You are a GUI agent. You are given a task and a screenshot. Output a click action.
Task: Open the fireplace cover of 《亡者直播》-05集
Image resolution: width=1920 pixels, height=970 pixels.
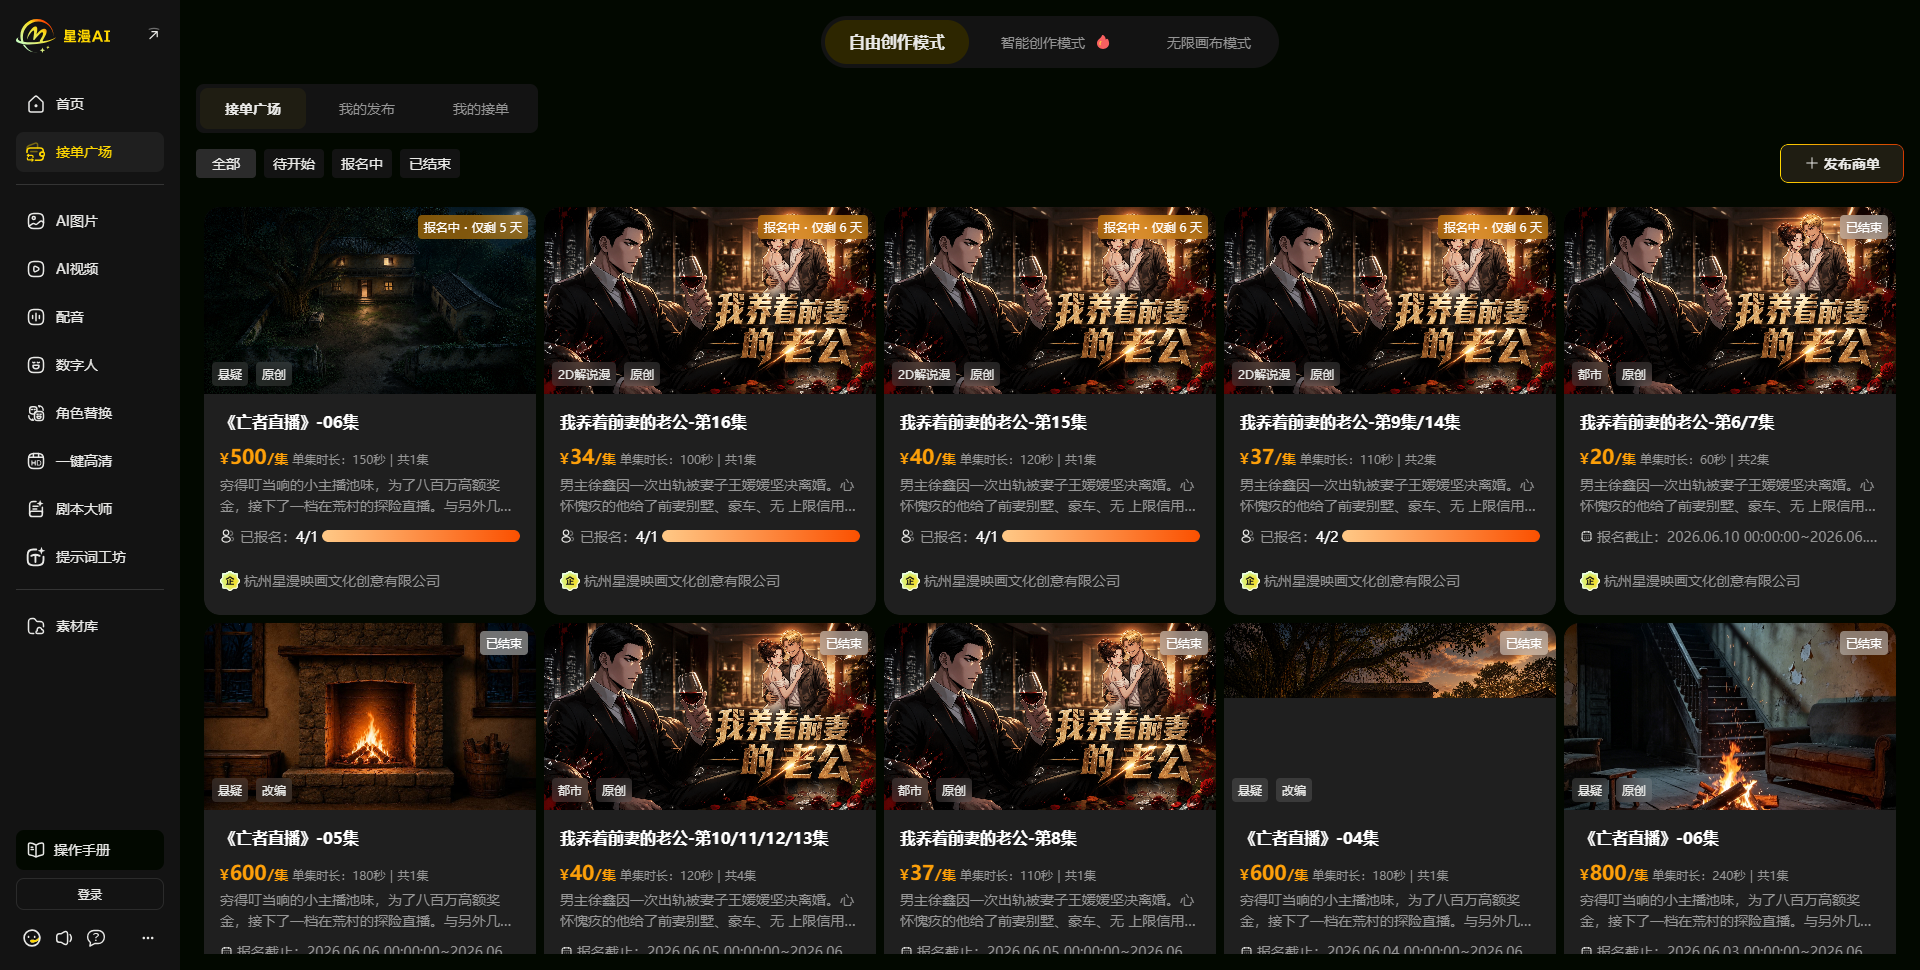tap(370, 716)
